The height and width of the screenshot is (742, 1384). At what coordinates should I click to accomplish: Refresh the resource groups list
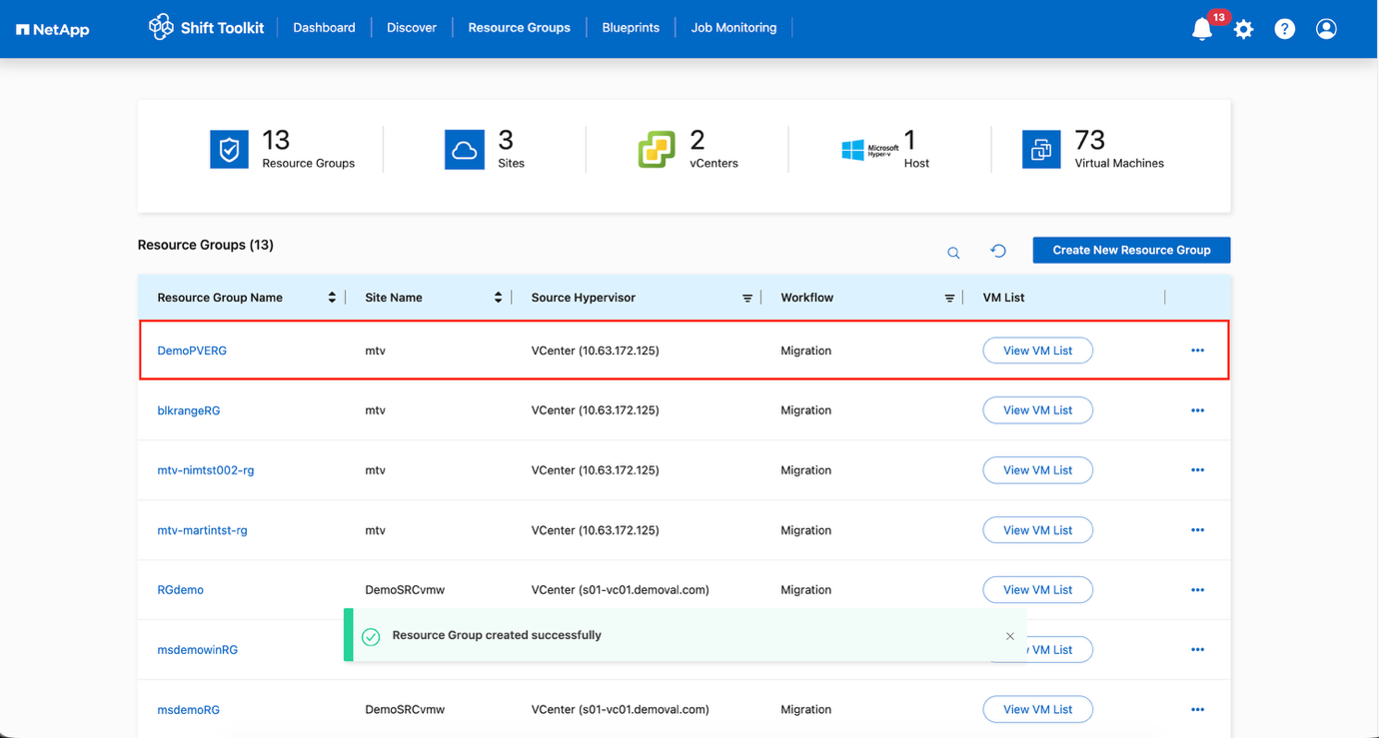(x=998, y=251)
